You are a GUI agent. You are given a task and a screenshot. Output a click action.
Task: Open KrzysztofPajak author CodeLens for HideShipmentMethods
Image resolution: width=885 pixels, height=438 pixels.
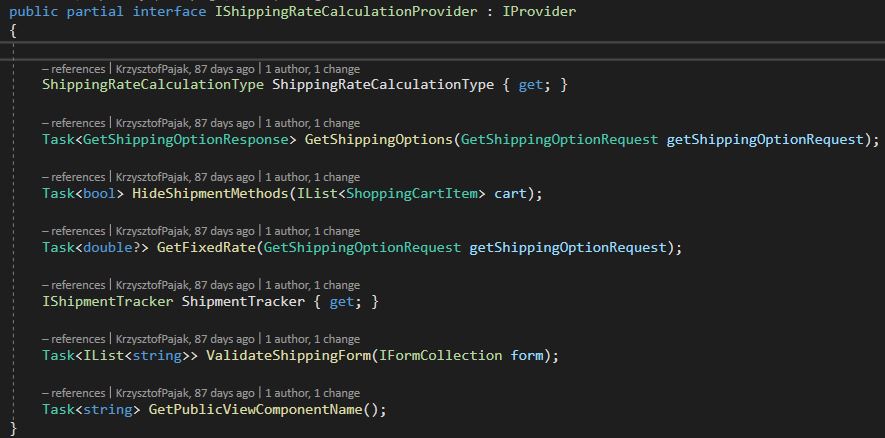[185, 177]
